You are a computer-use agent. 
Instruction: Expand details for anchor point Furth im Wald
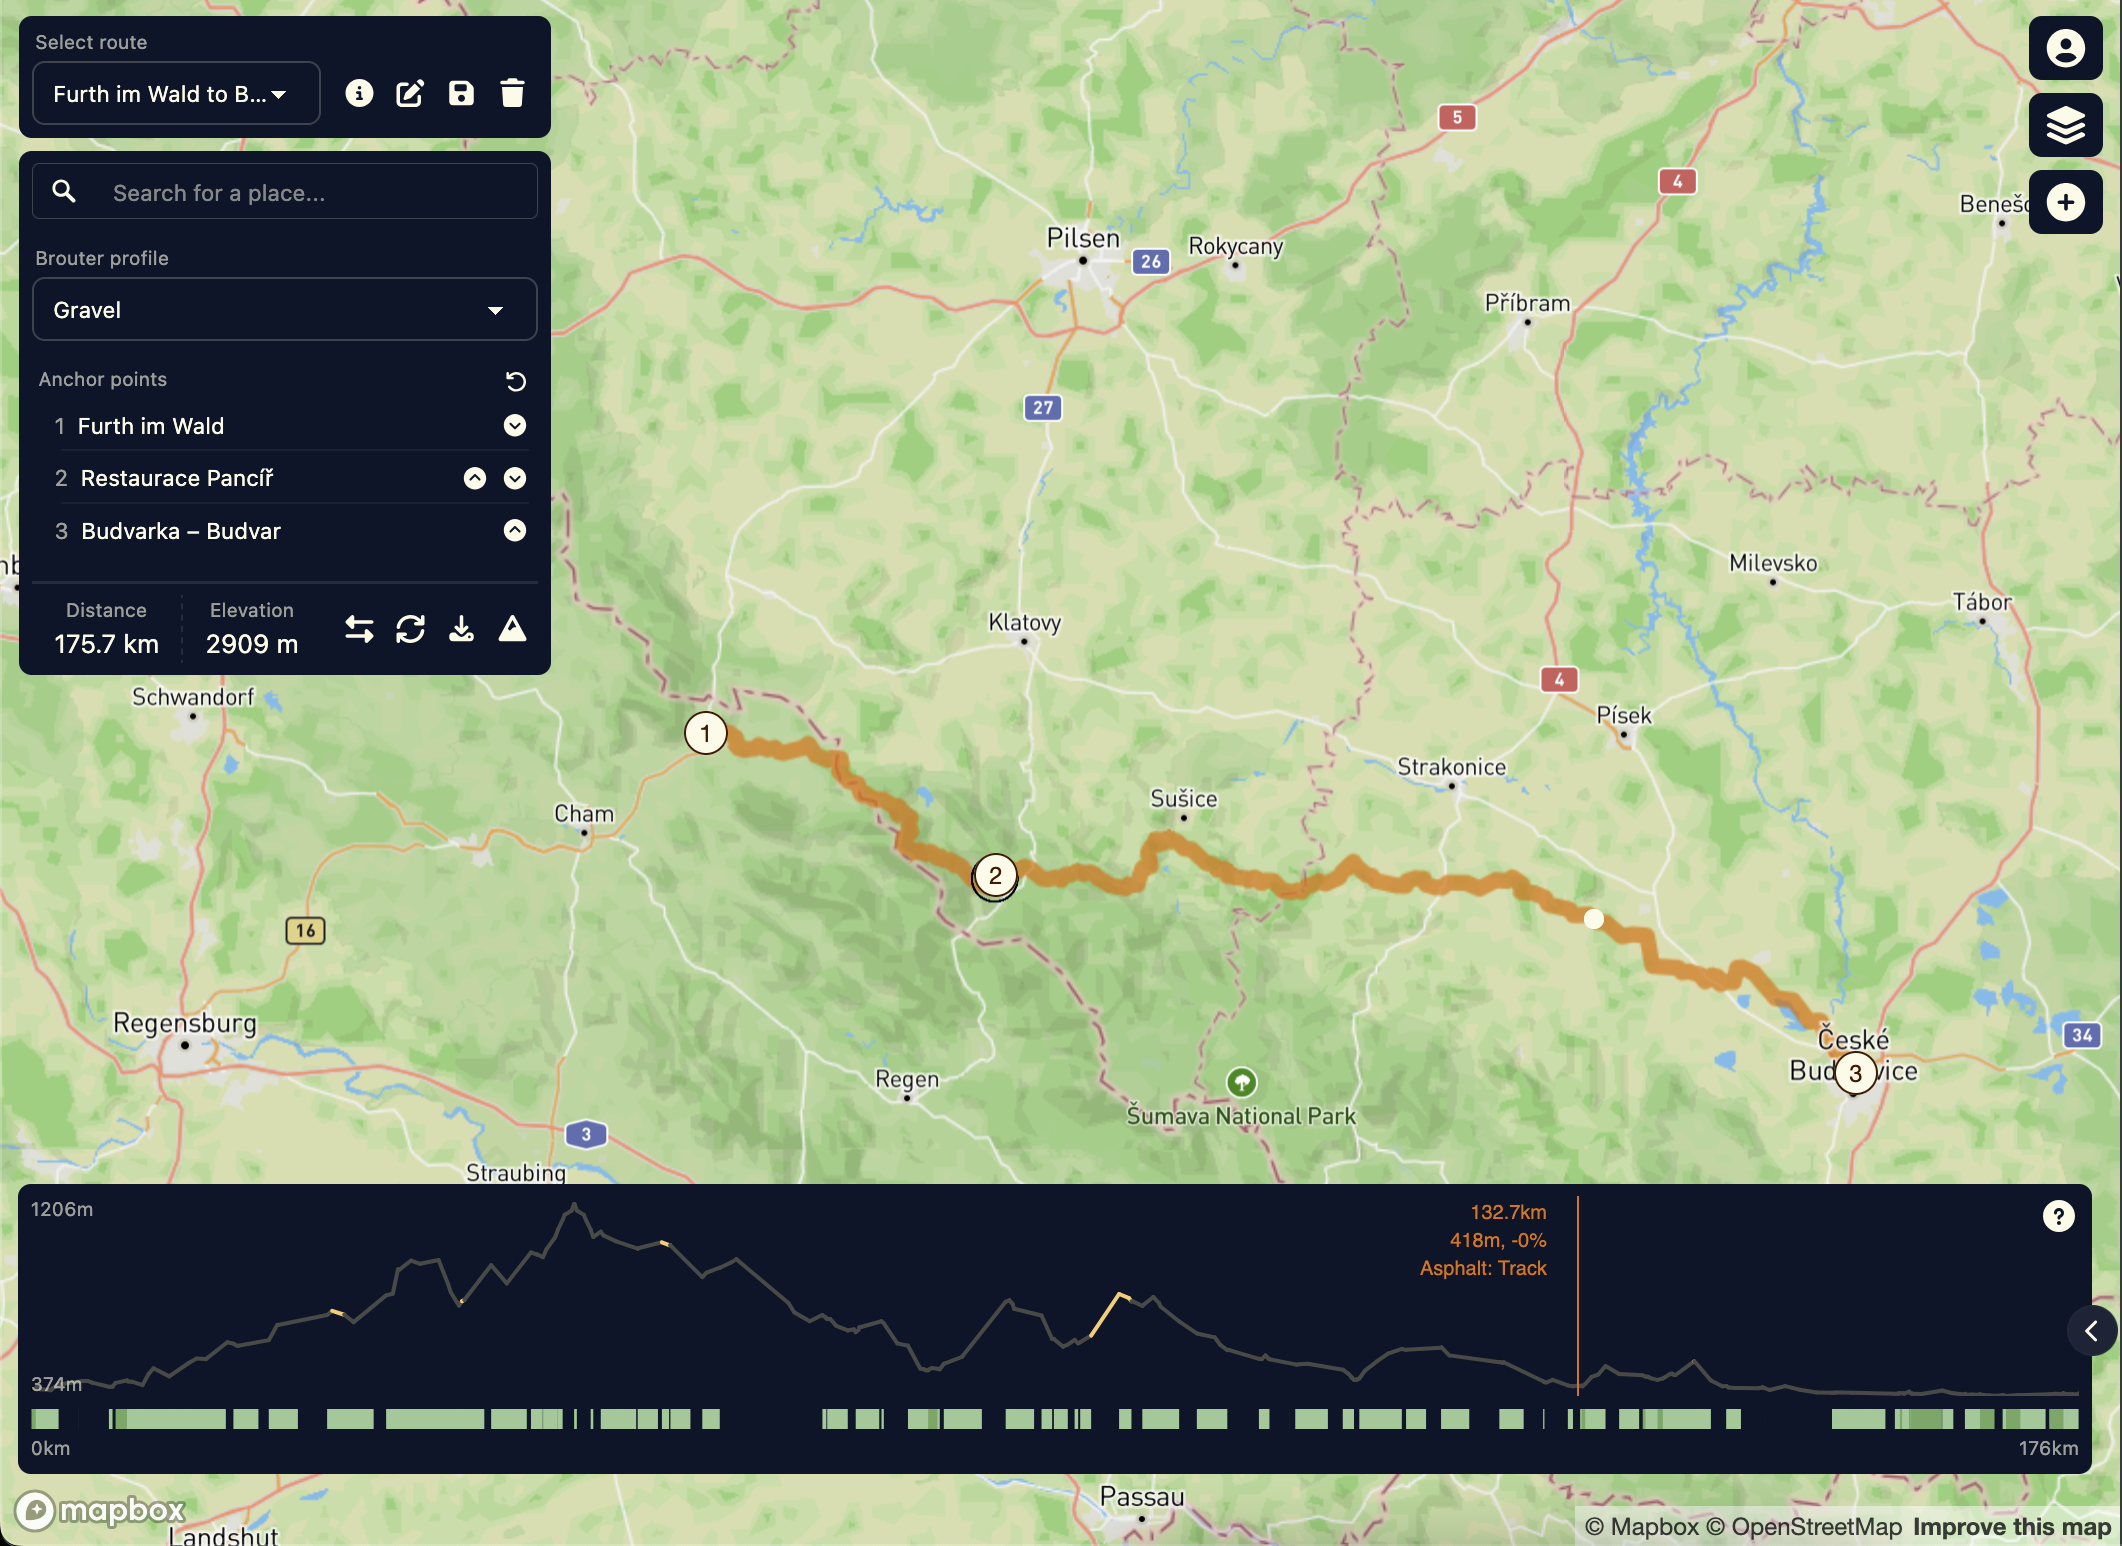point(514,426)
